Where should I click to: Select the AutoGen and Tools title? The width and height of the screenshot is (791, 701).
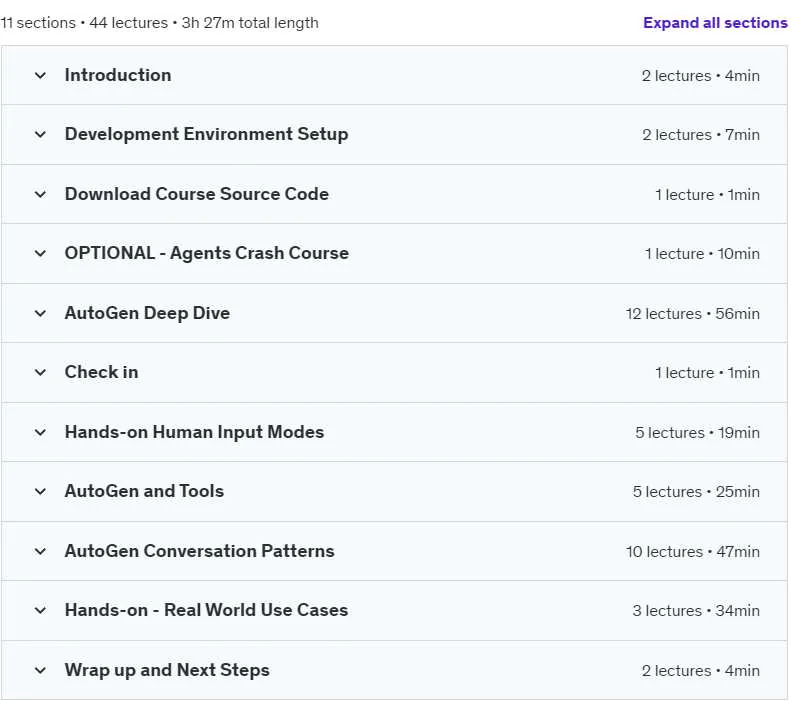tap(144, 491)
